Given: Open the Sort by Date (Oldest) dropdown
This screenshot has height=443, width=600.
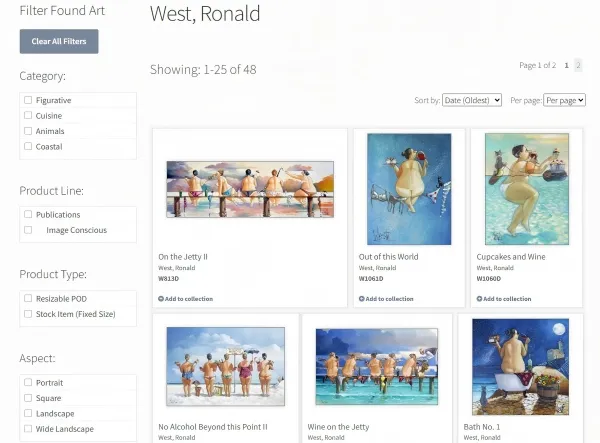Looking at the screenshot, I should (471, 100).
